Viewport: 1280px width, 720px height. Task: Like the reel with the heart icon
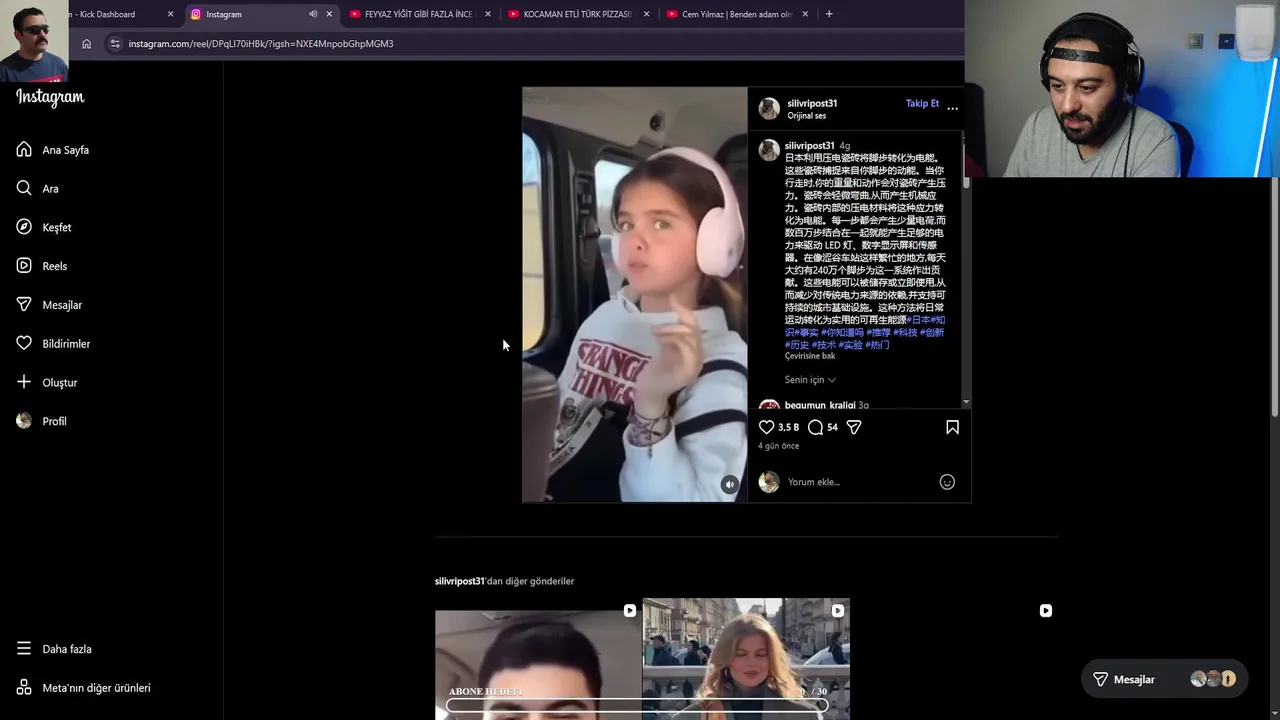point(766,427)
